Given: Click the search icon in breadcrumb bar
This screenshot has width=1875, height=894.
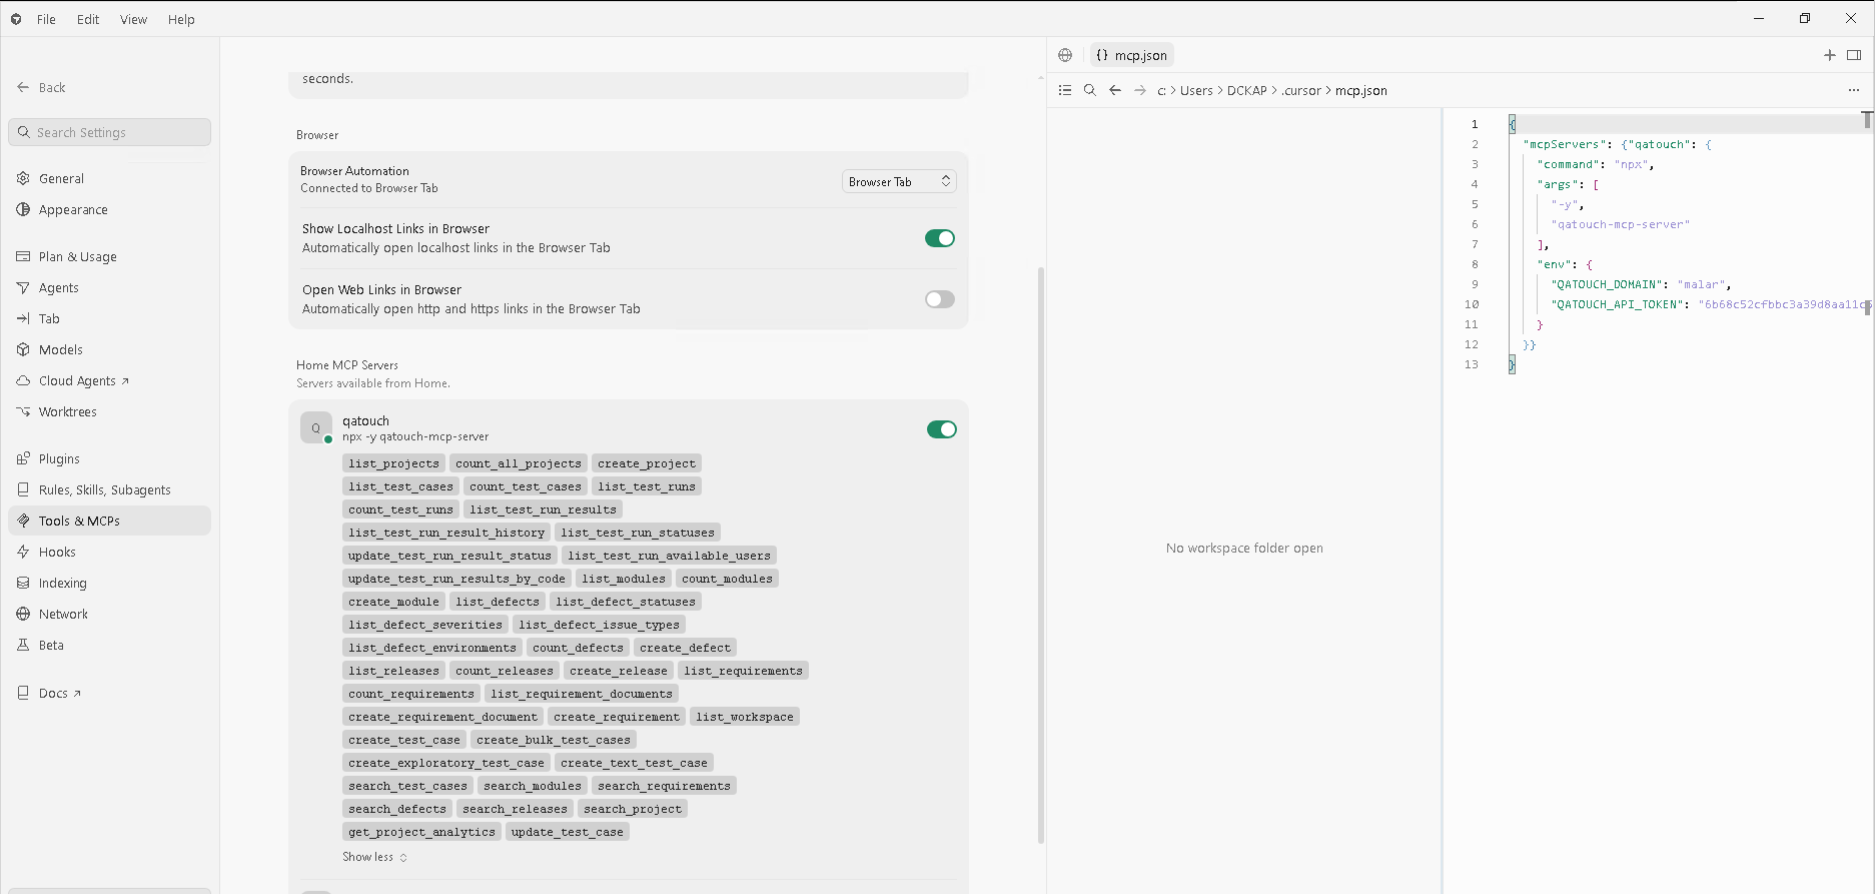Looking at the screenshot, I should tap(1090, 90).
